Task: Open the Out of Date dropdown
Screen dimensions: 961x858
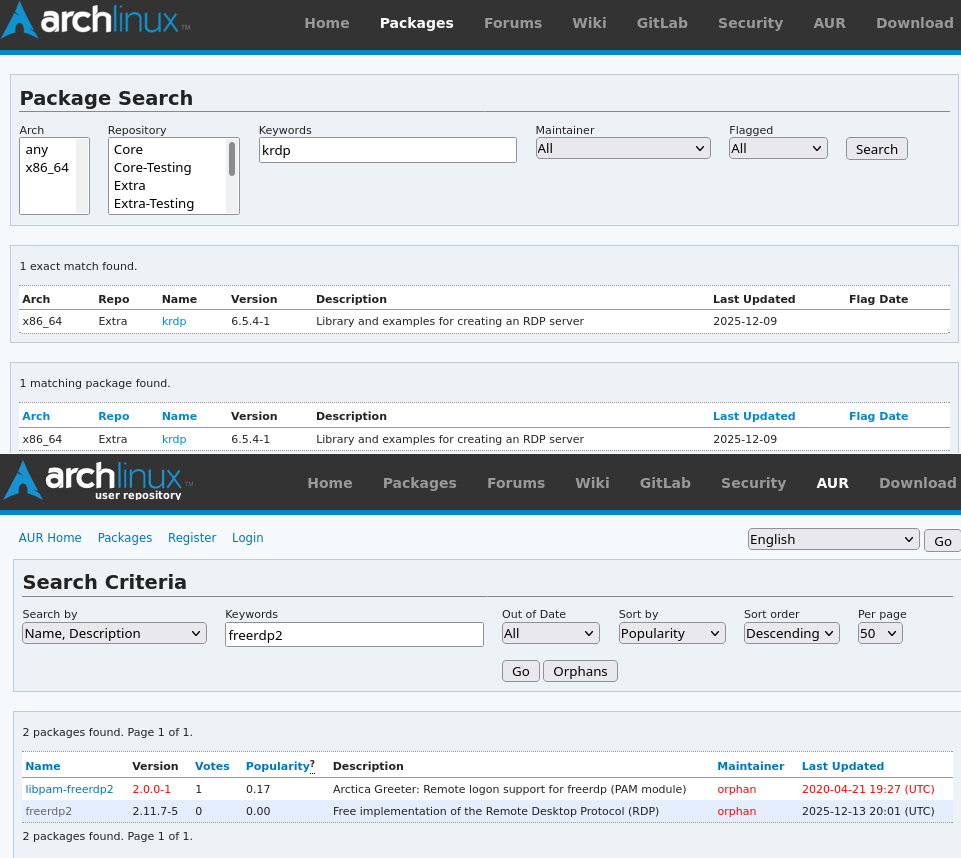Action: click(x=550, y=634)
